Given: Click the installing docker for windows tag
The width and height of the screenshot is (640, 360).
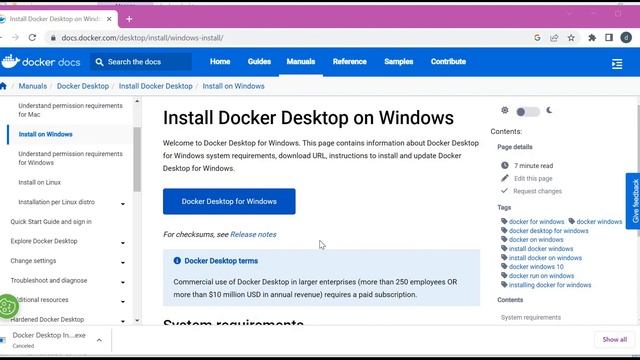Looking at the screenshot, I should point(550,285).
